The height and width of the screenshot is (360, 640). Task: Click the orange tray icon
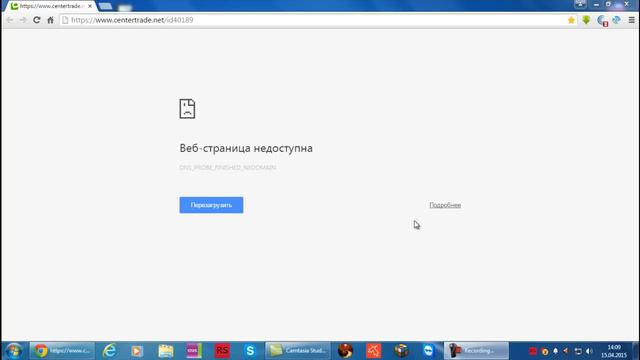(544, 351)
